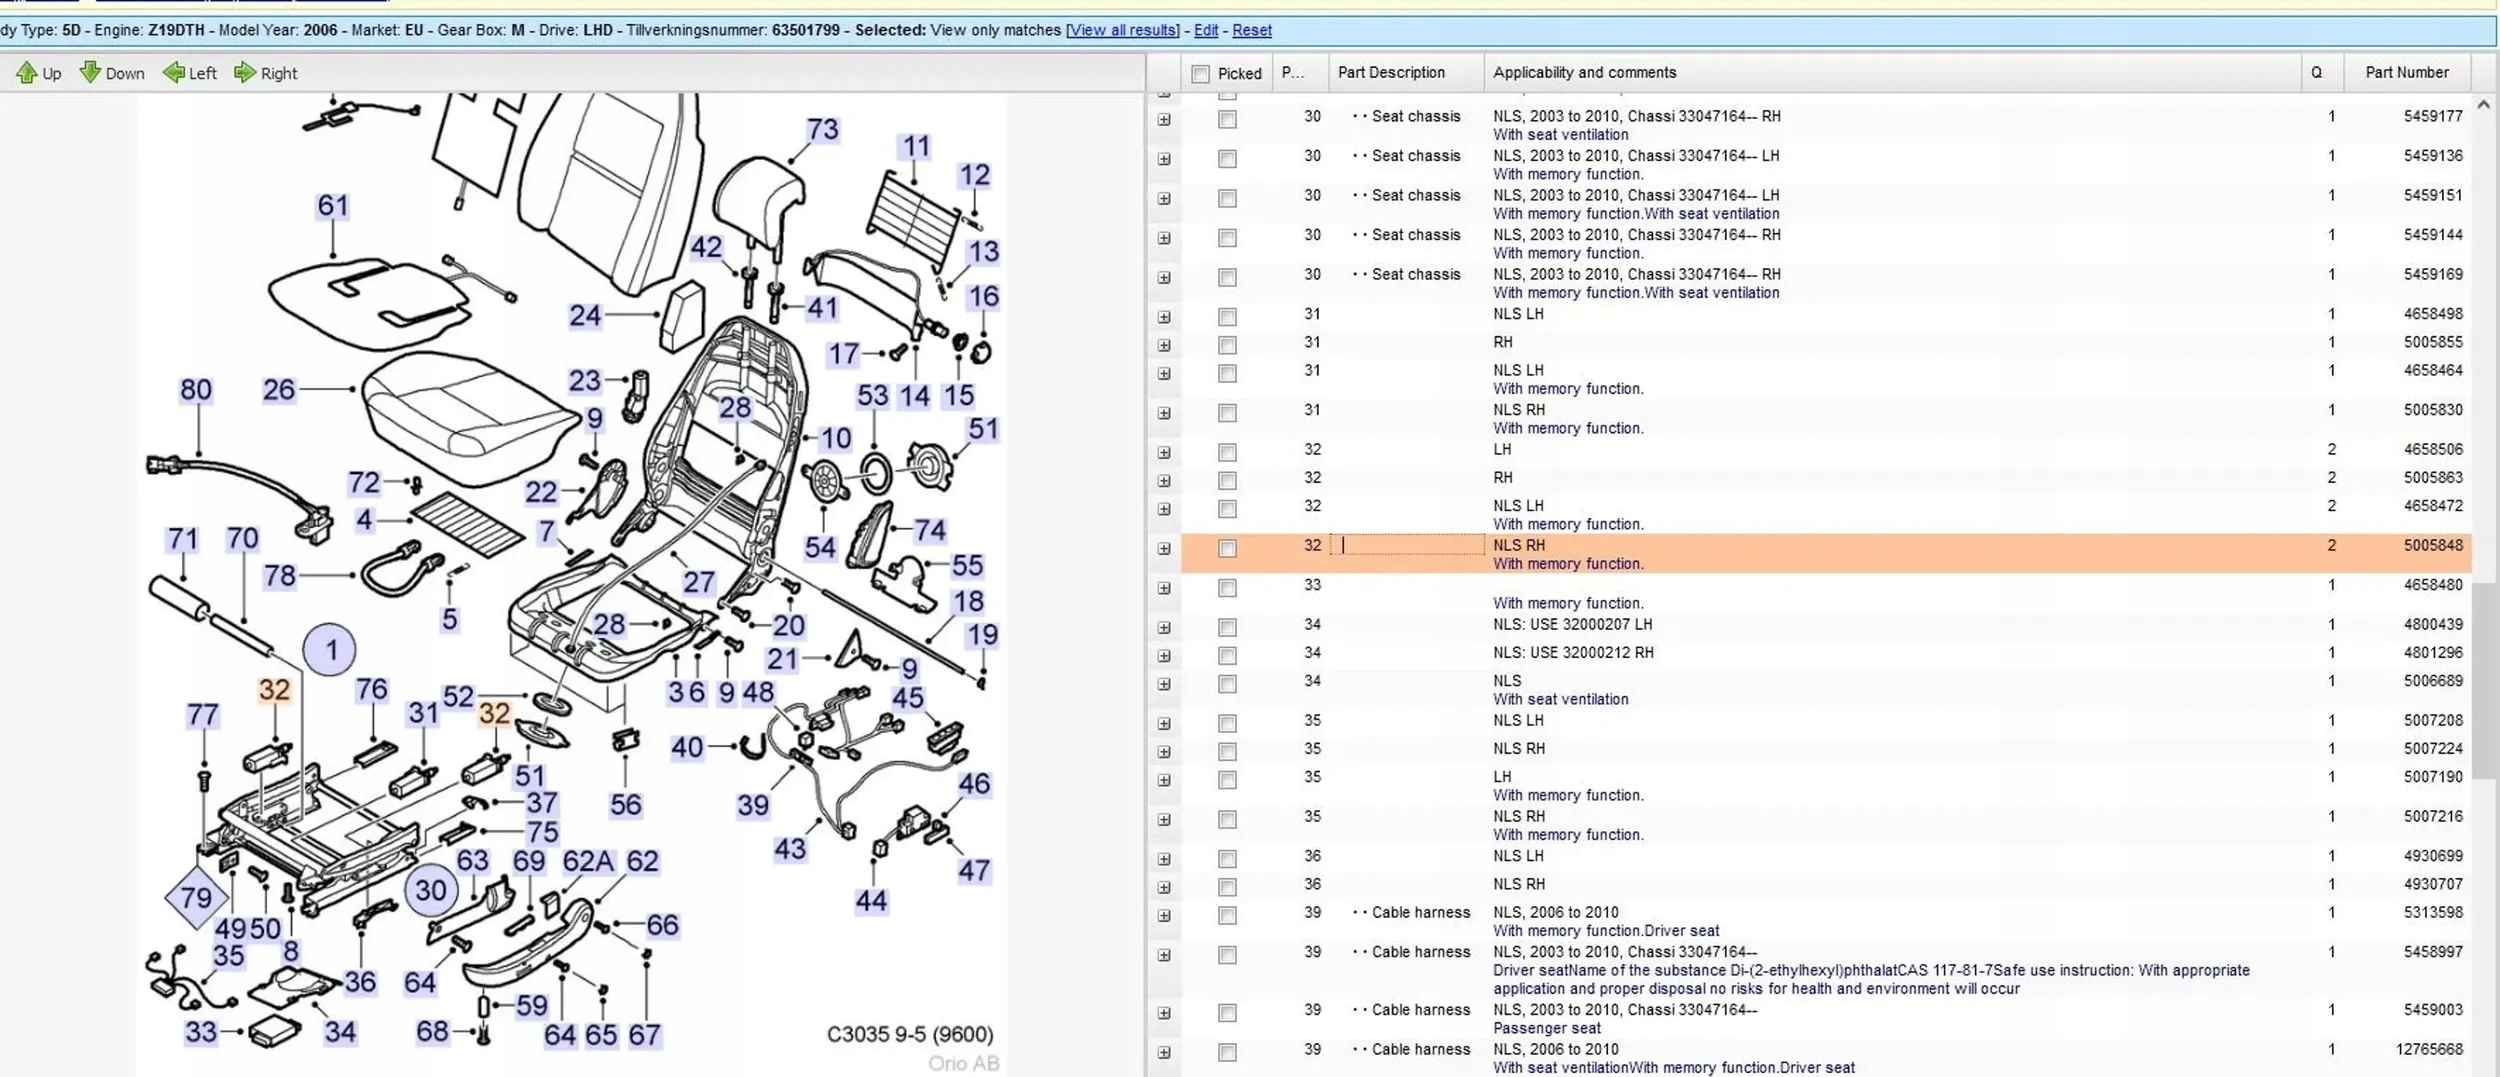Image resolution: width=2500 pixels, height=1077 pixels.
Task: Pan diagram with Right arrow icon
Action: point(244,72)
